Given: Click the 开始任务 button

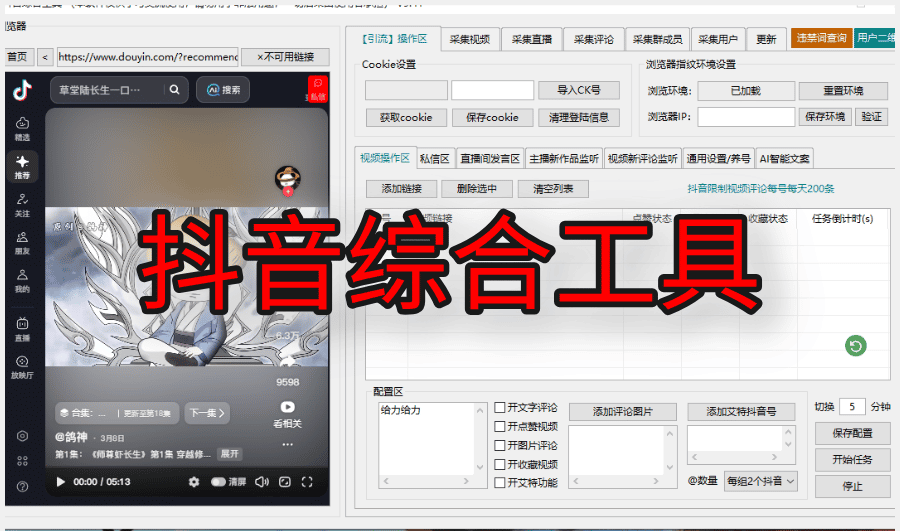Looking at the screenshot, I should tap(852, 460).
